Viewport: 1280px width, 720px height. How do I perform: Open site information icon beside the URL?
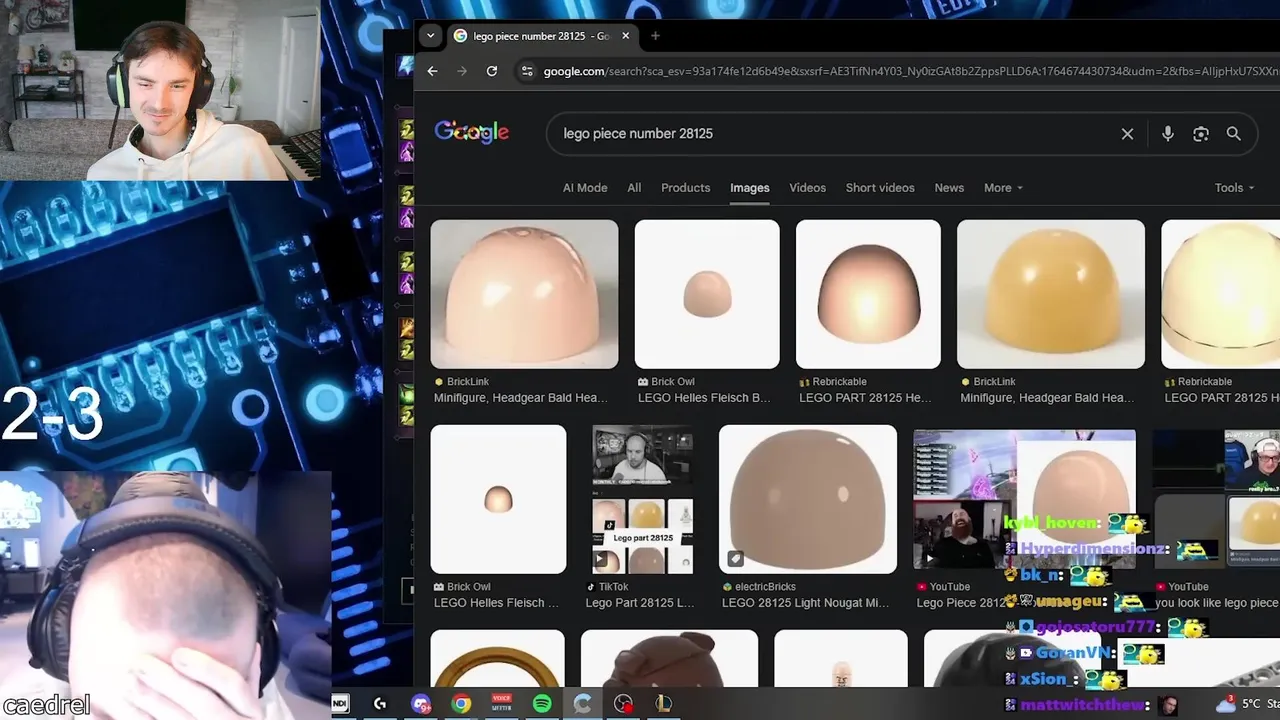tap(527, 71)
